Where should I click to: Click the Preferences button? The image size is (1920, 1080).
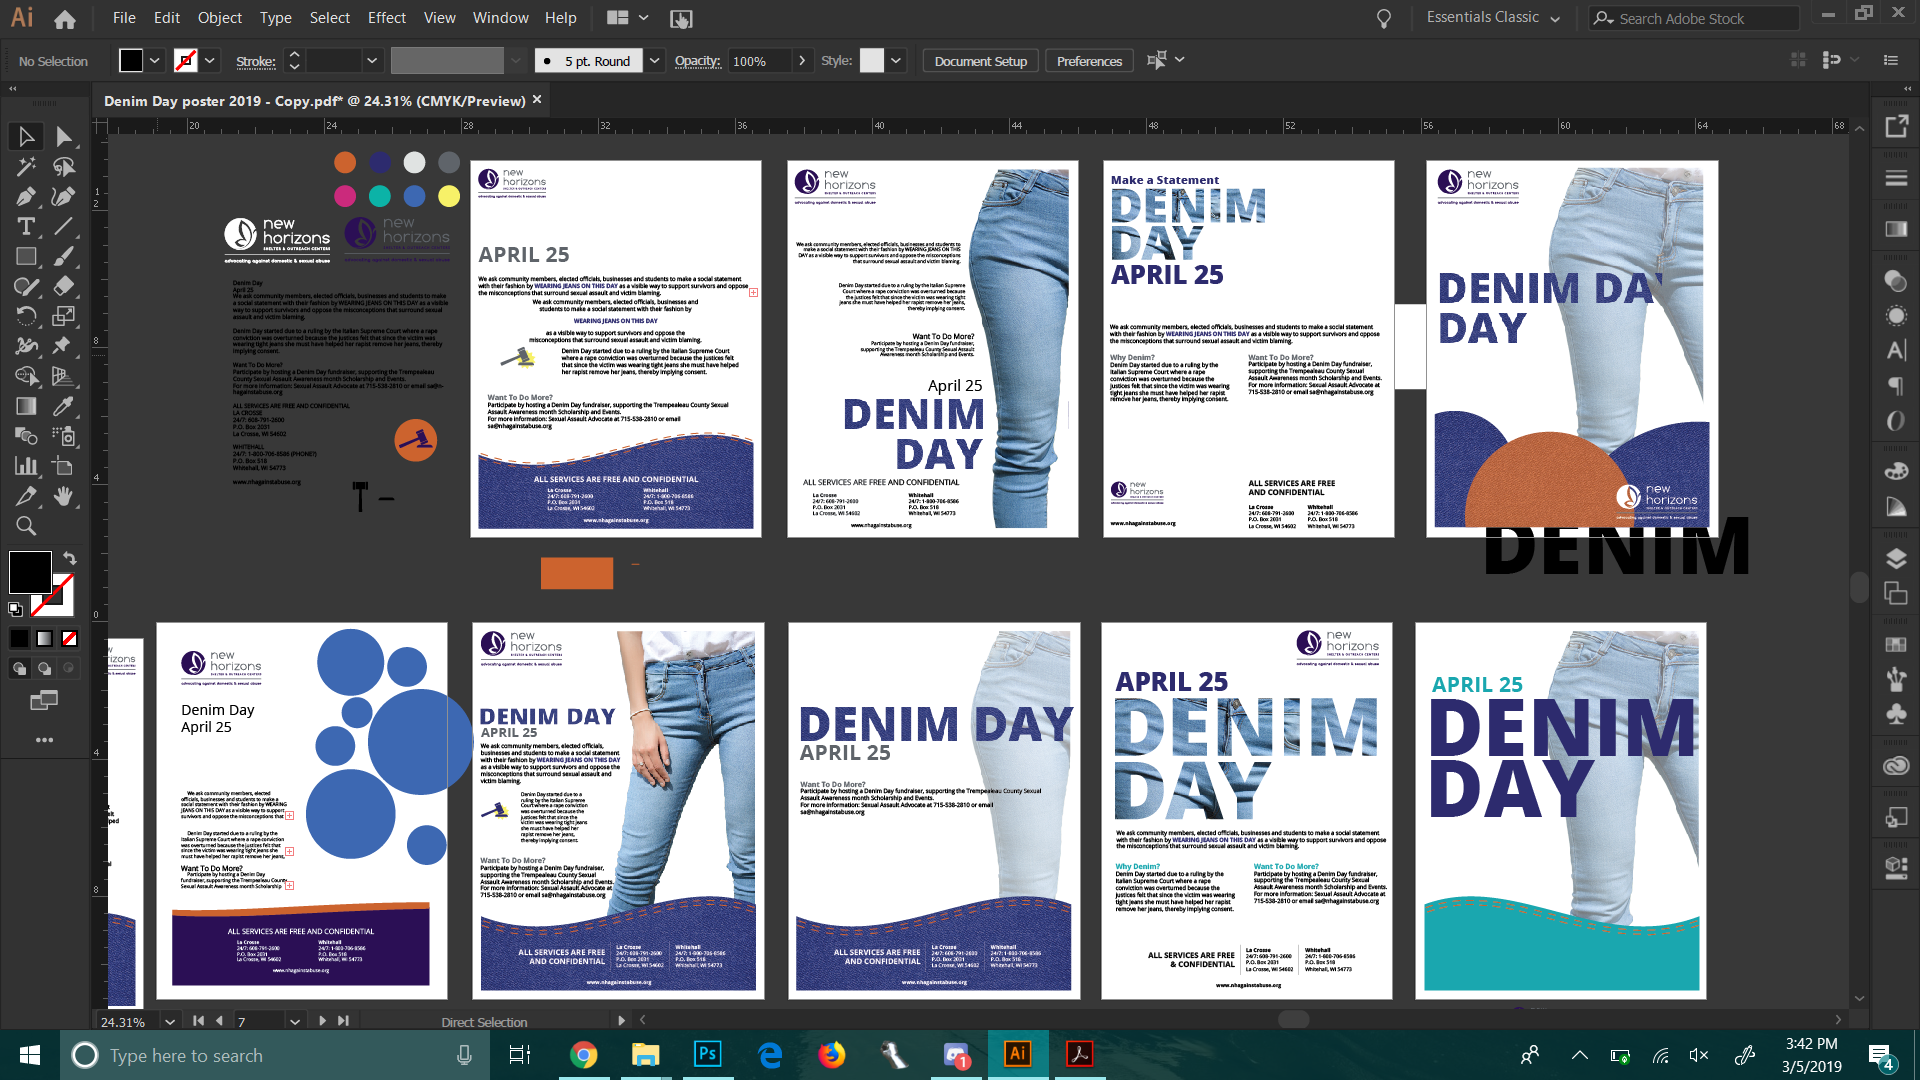1089,61
